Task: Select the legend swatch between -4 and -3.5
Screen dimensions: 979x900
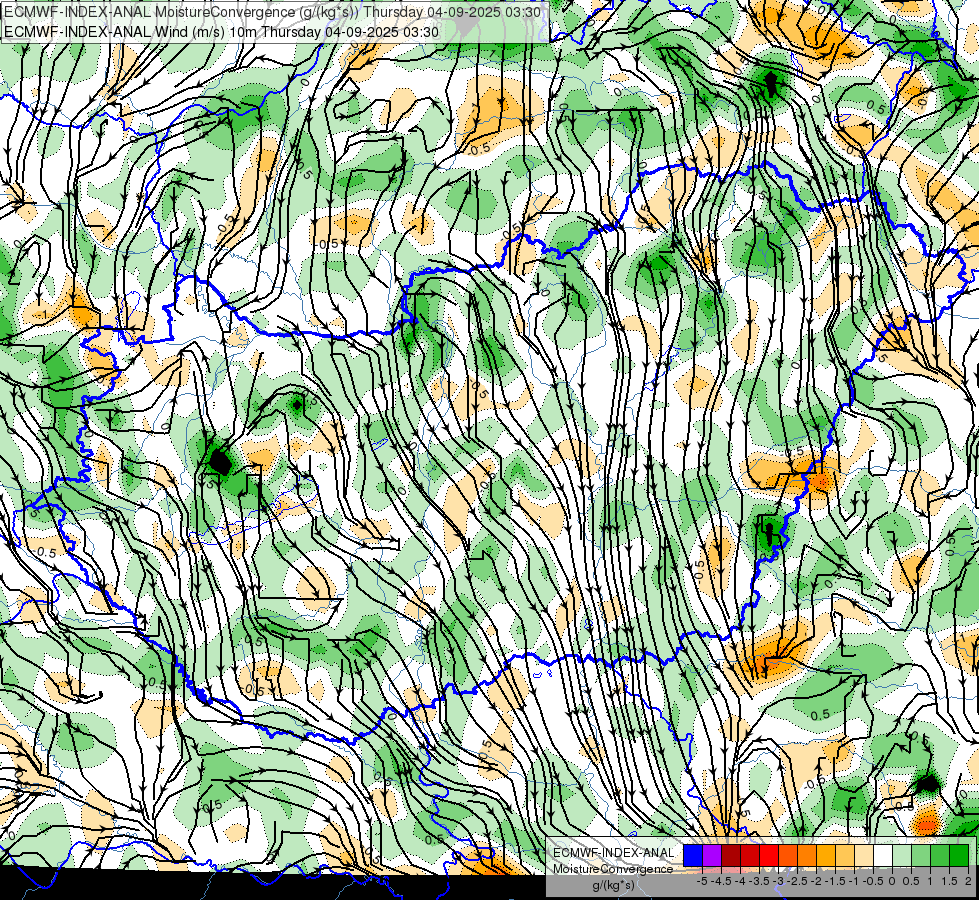Action: [750, 855]
